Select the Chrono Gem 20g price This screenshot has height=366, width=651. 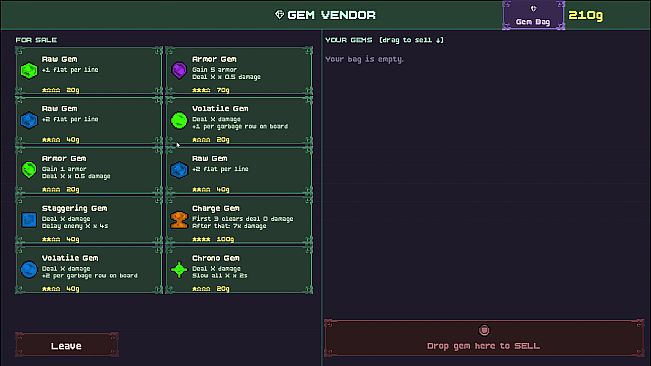point(223,289)
